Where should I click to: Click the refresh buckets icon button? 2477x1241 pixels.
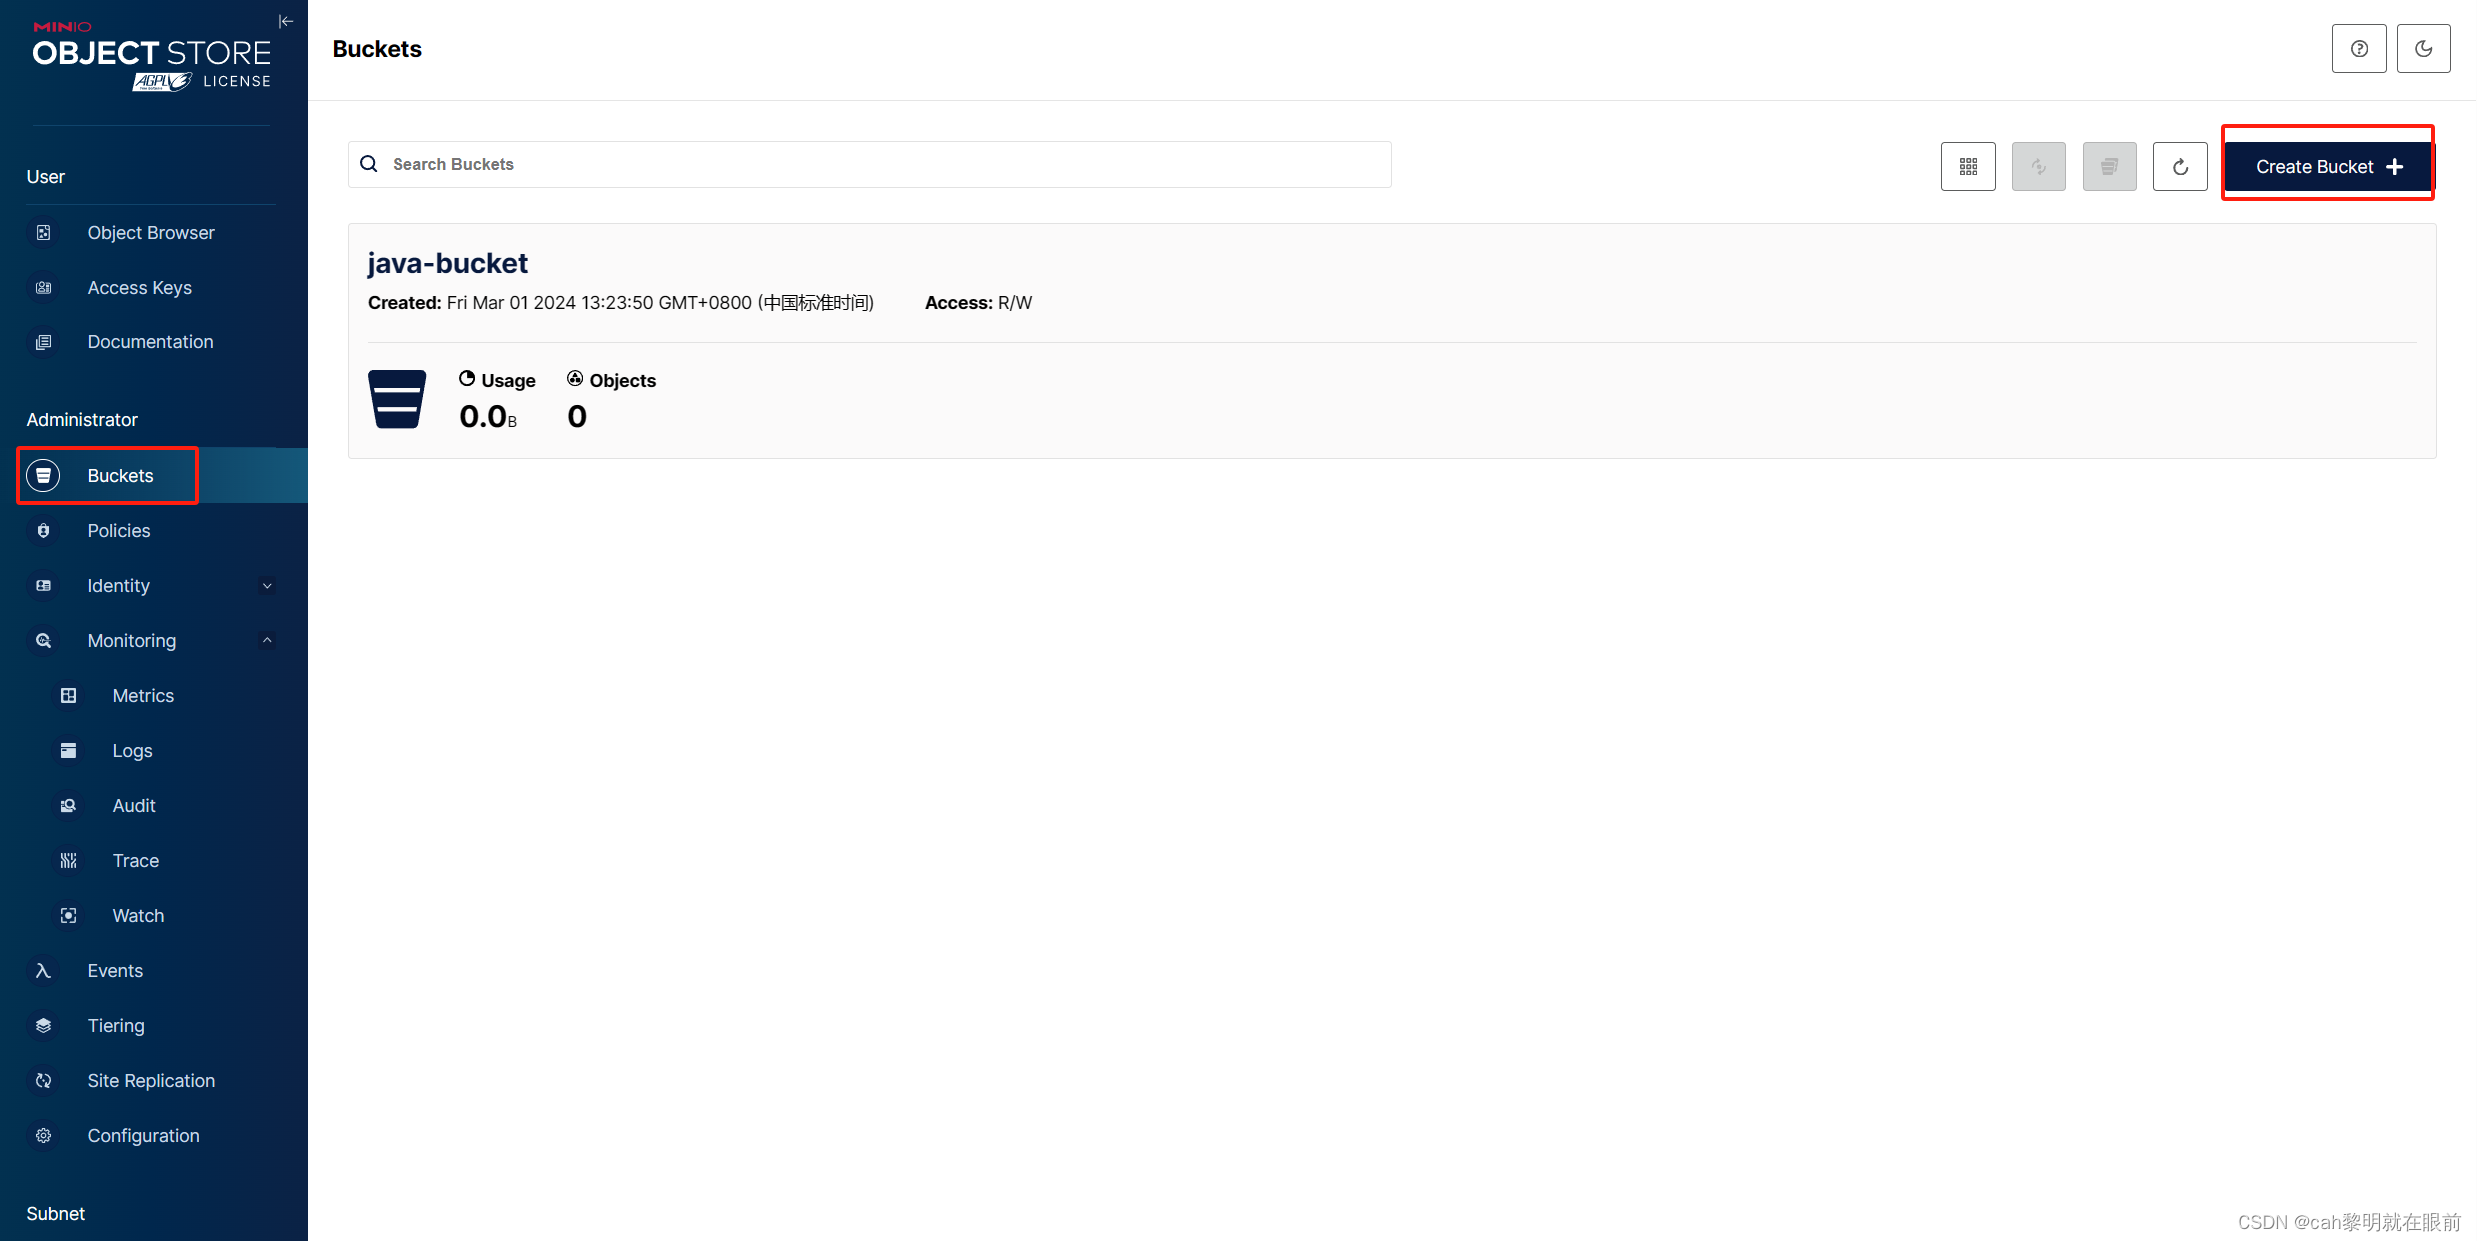pos(2179,166)
